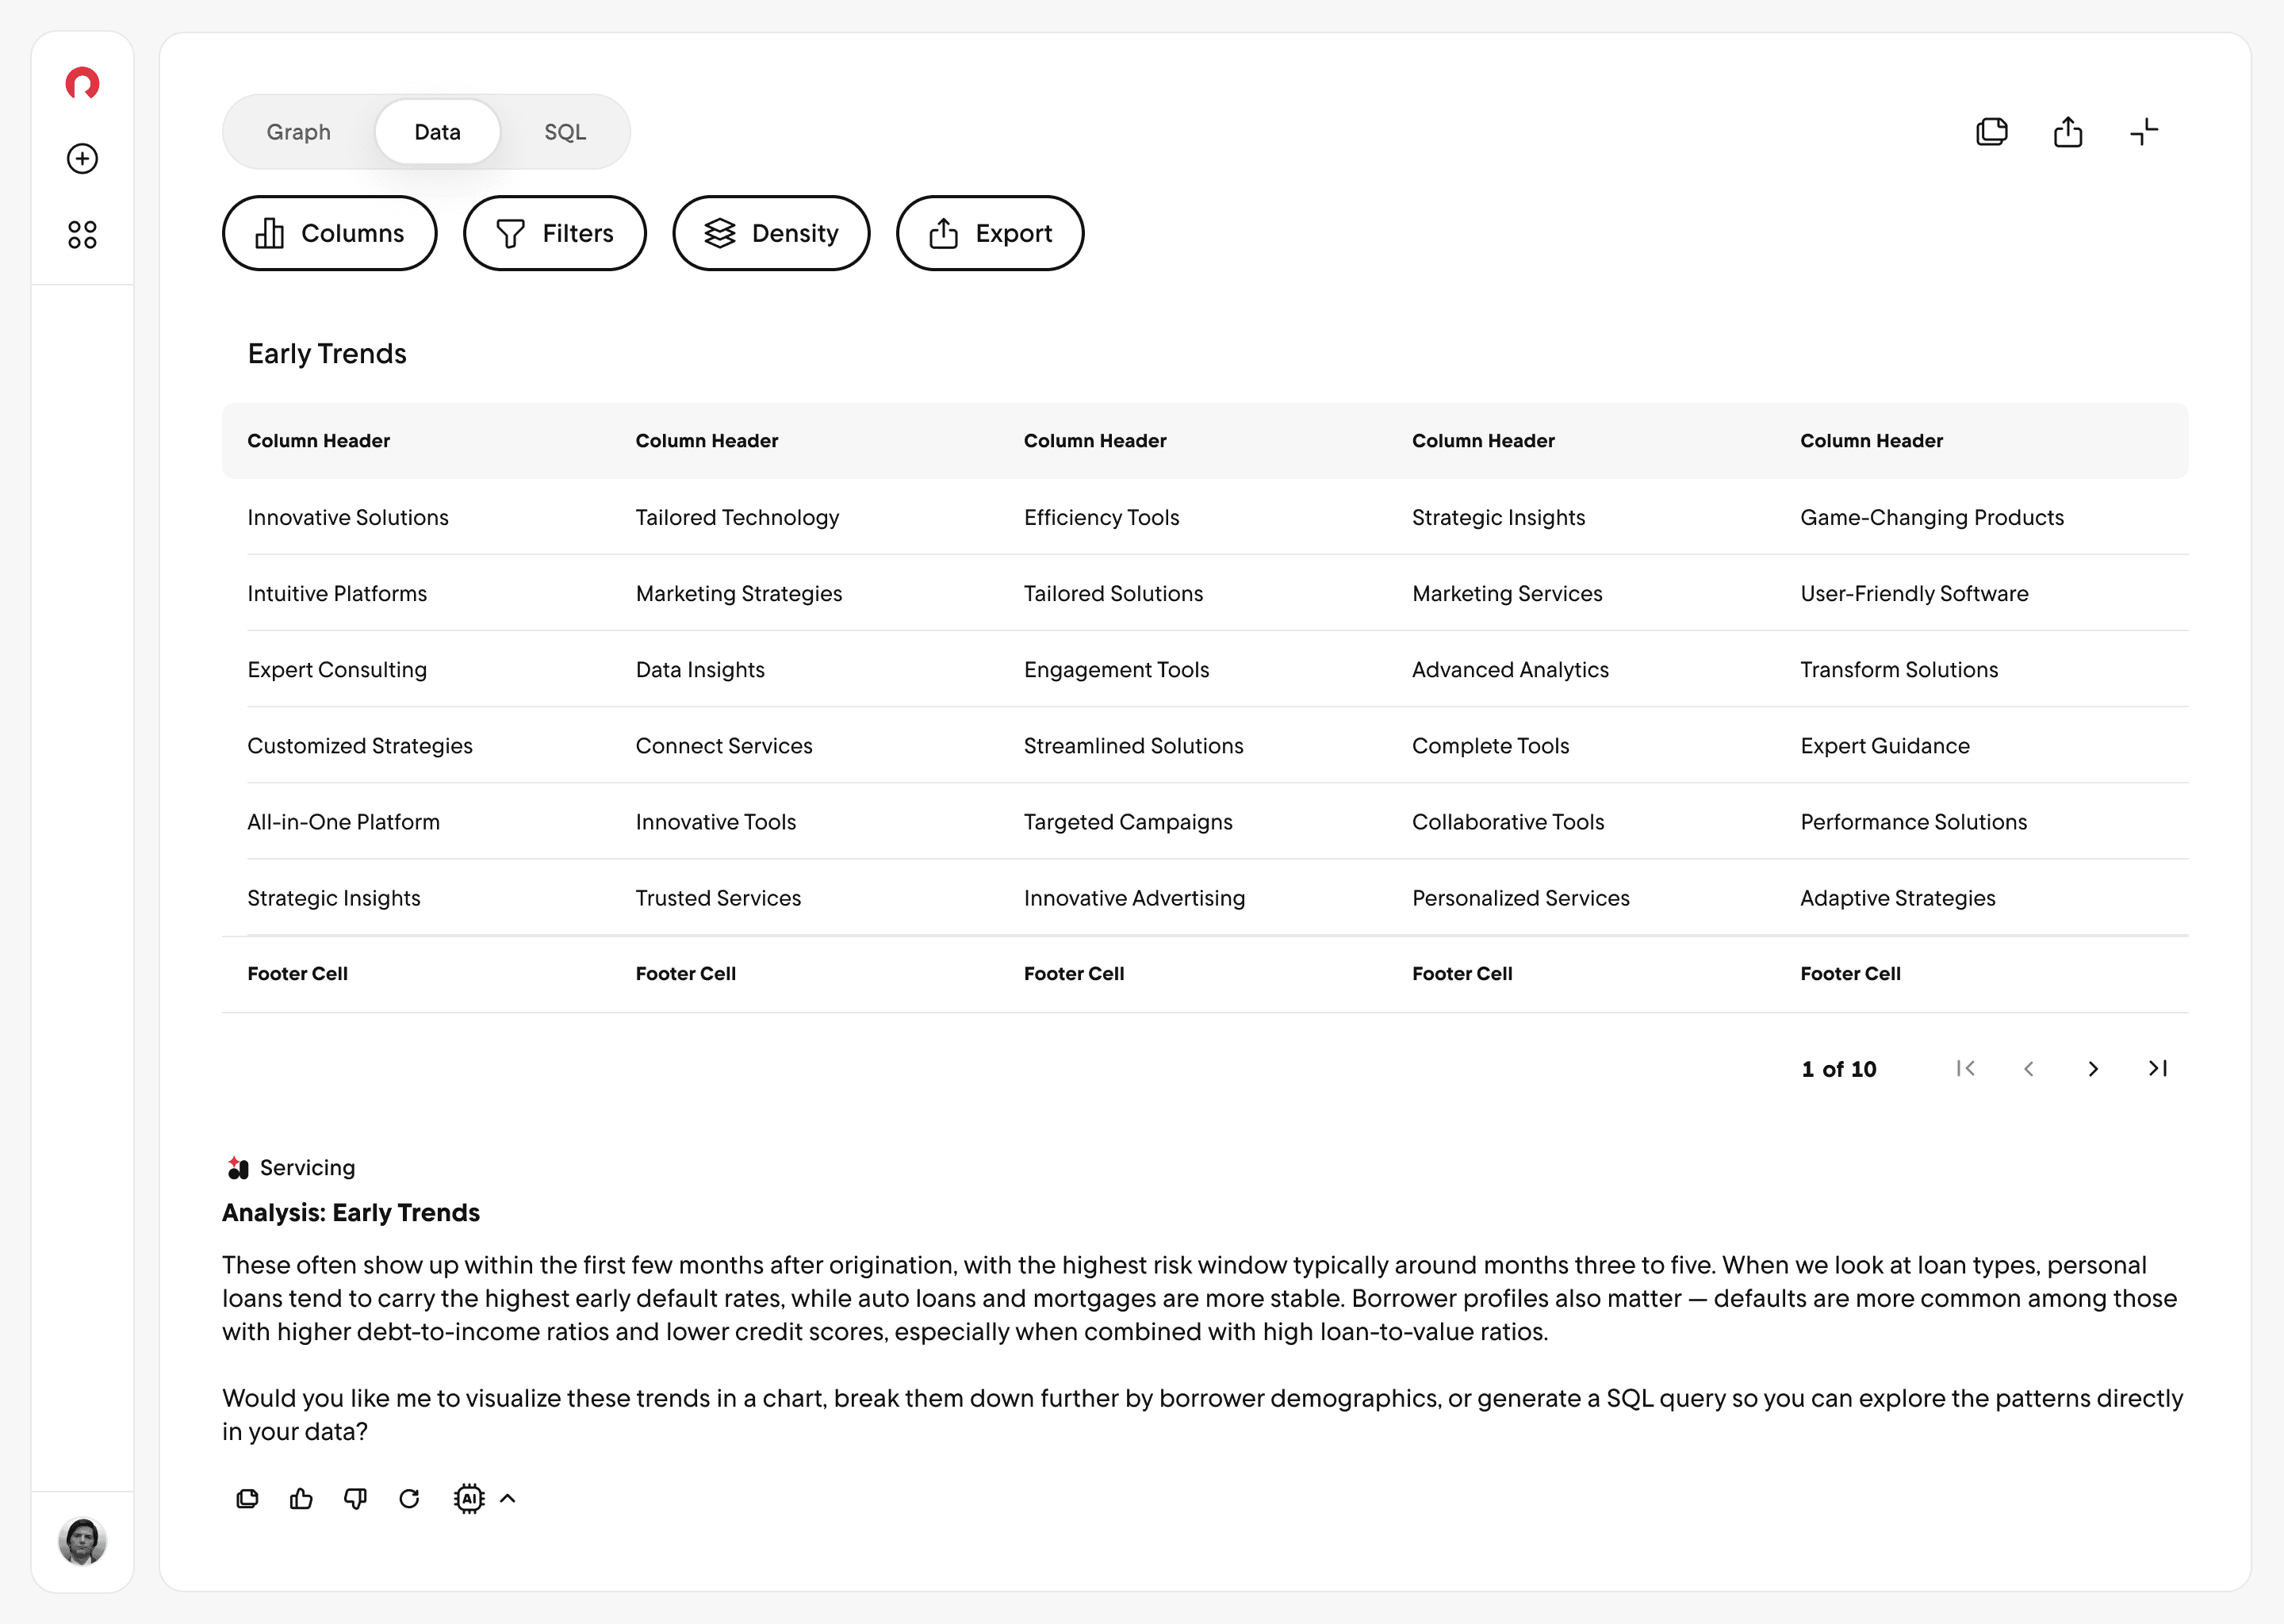
Task: Open the Columns selector
Action: (329, 233)
